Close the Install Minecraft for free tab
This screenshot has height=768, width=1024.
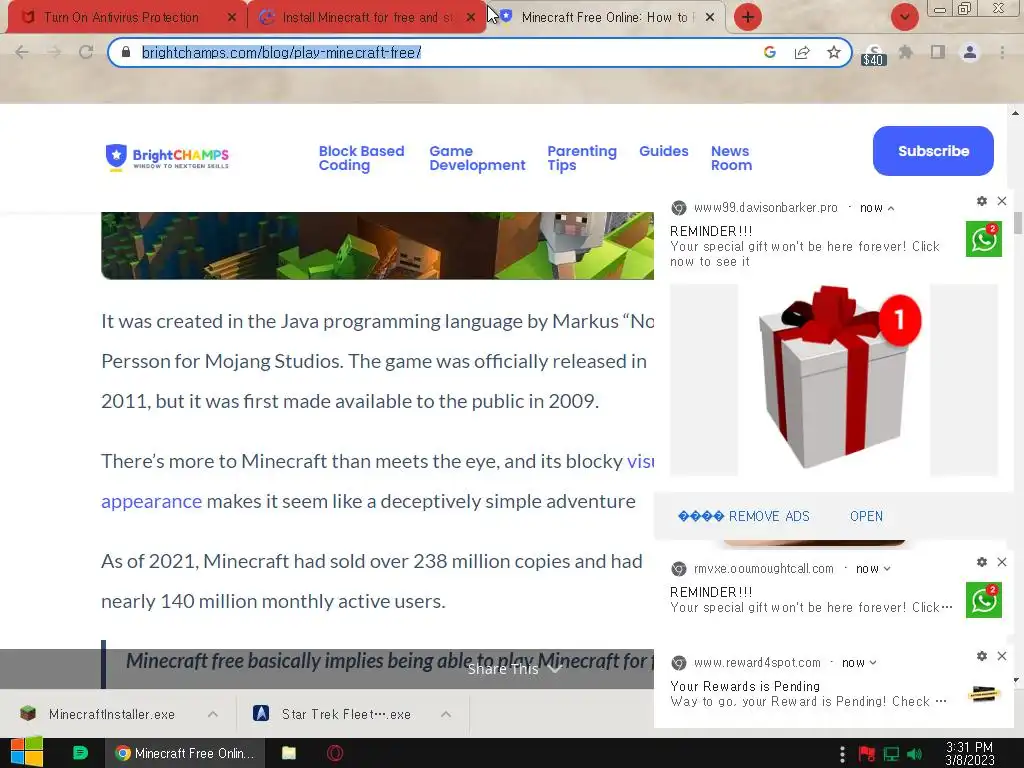471,18
